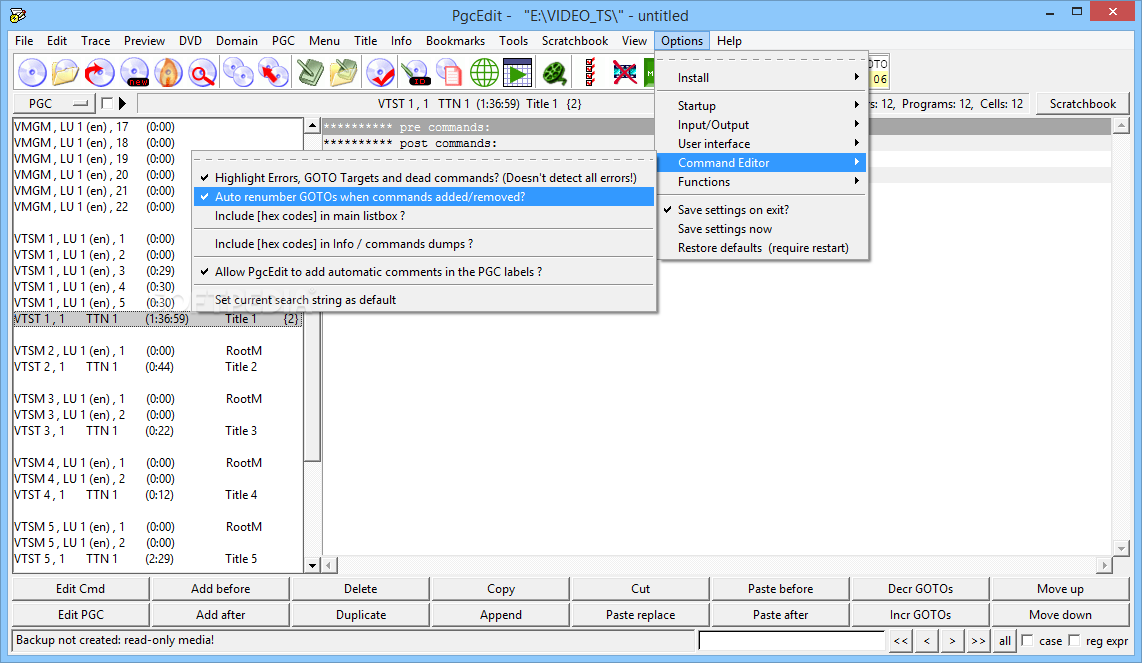Click the open folder toolbar icon
The width and height of the screenshot is (1142, 663).
click(x=65, y=72)
